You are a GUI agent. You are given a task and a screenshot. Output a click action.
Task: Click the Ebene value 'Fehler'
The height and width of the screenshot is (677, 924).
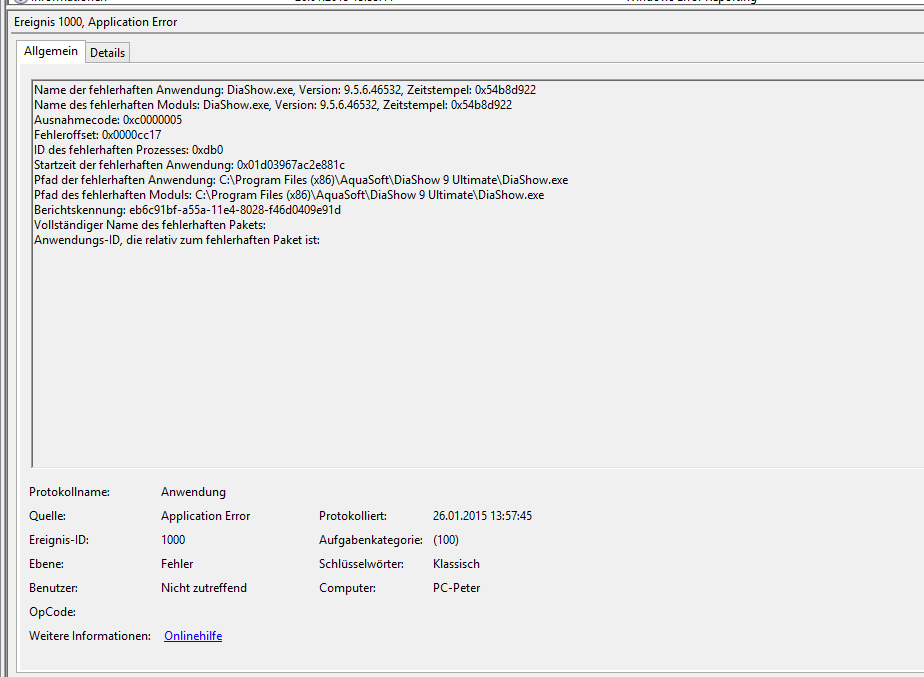[177, 564]
